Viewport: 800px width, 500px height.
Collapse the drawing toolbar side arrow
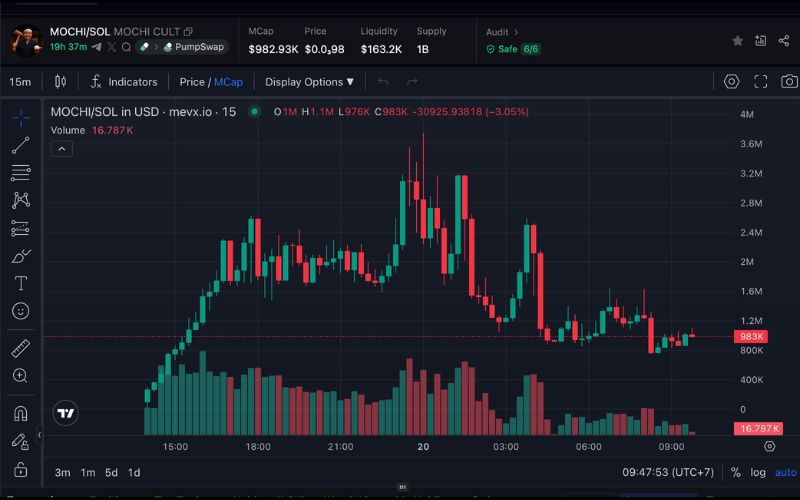click(40, 435)
